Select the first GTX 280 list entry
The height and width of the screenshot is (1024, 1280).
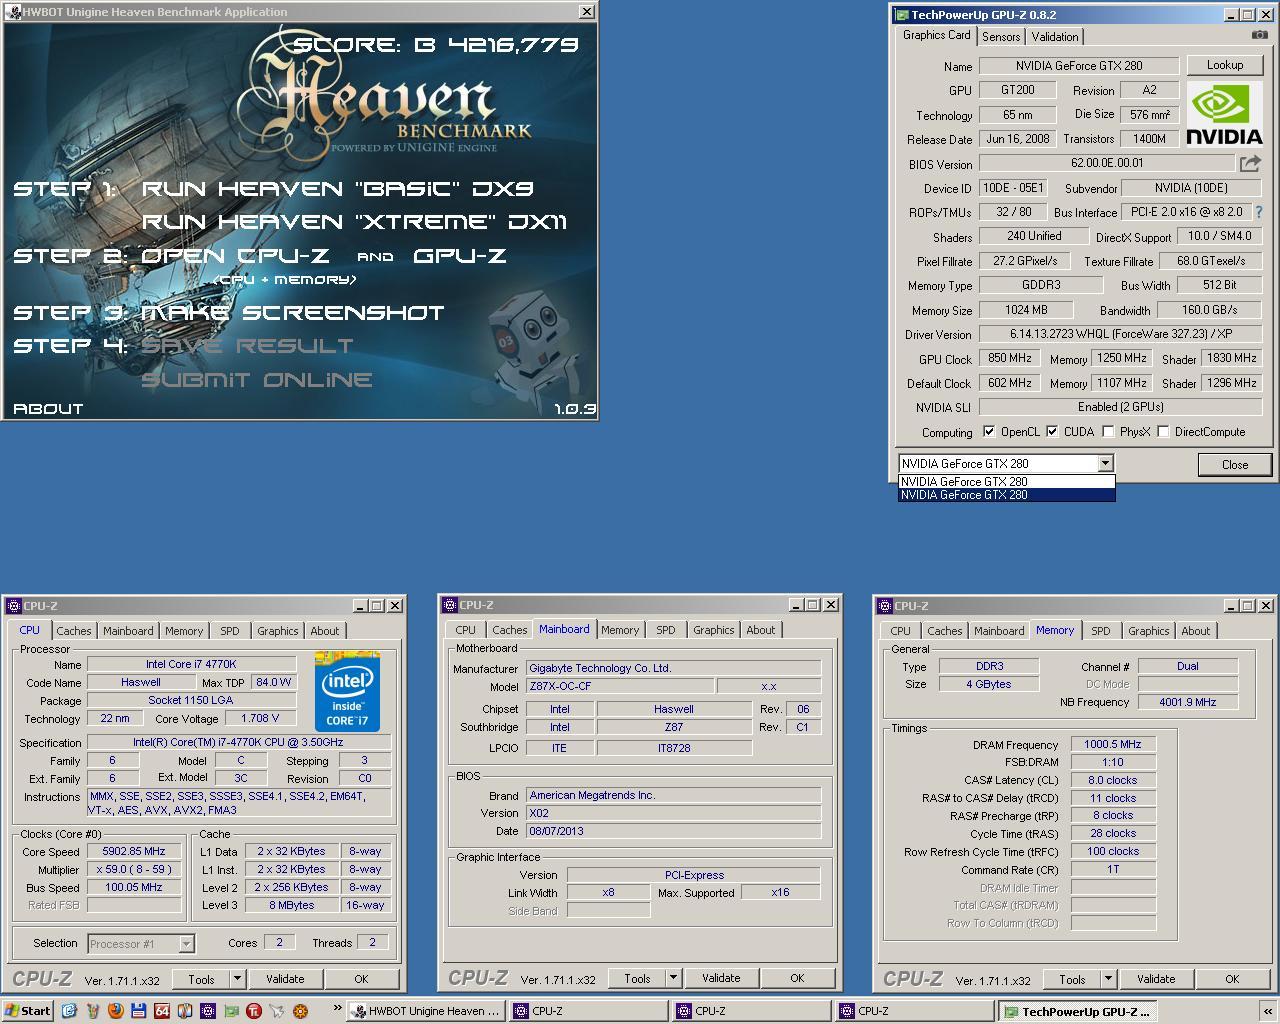pyautogui.click(x=1006, y=481)
